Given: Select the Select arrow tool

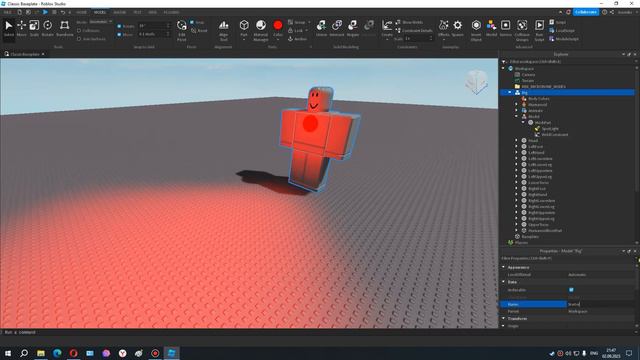Looking at the screenshot, I should click(x=9, y=29).
